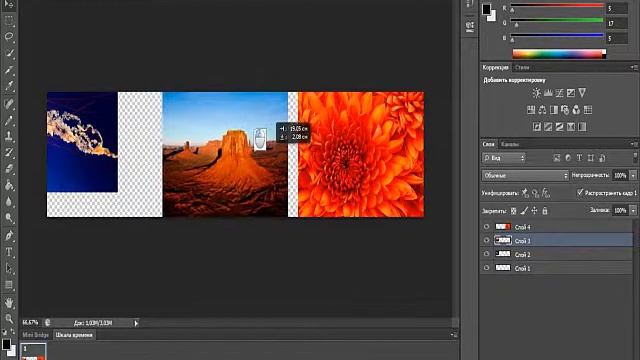The image size is (640, 360).
Task: Add an Exposure adjustment
Action: (571, 93)
